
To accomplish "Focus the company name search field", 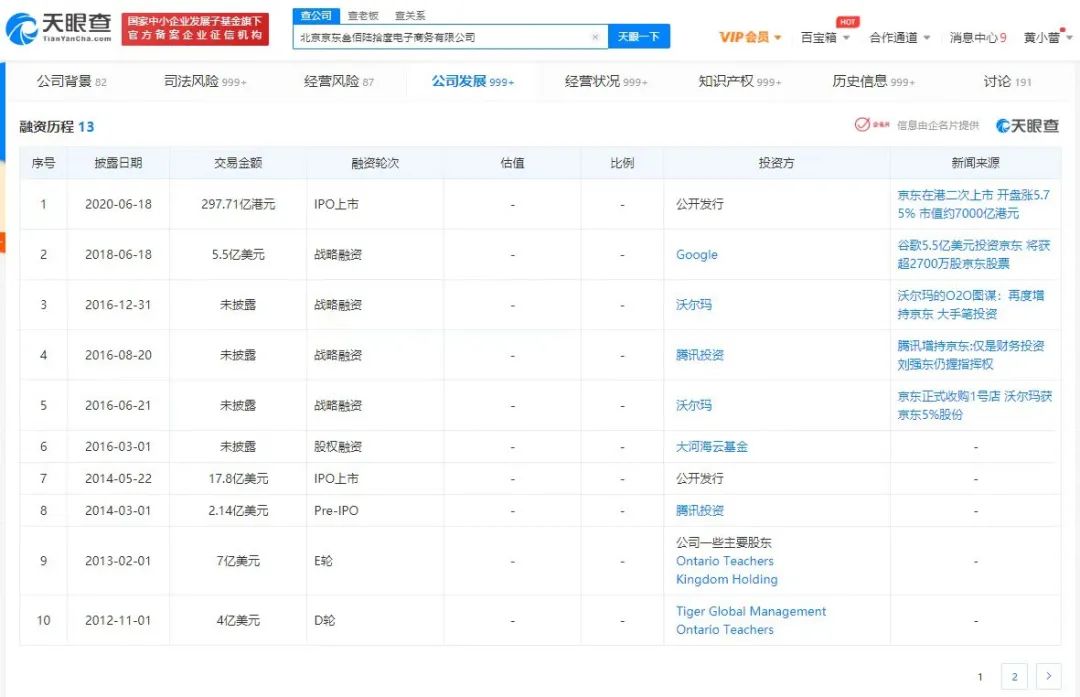I will point(443,37).
